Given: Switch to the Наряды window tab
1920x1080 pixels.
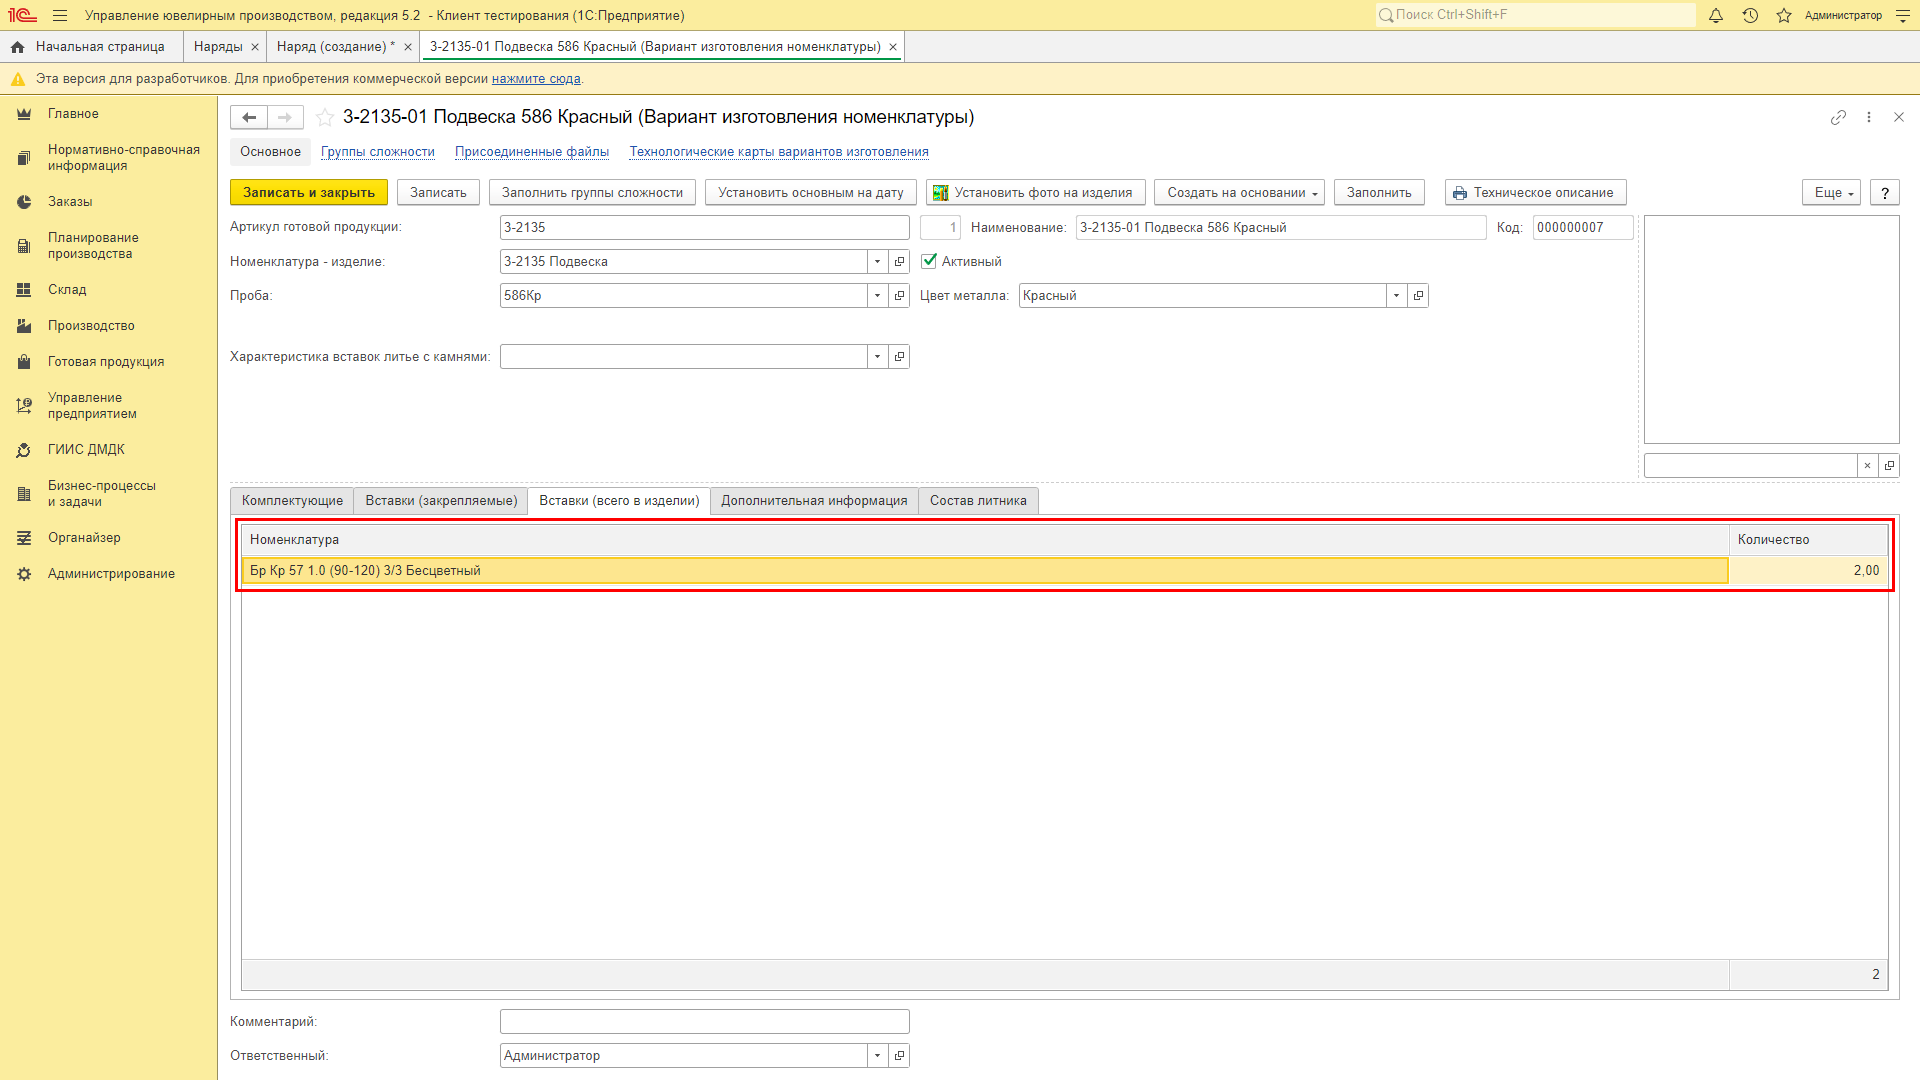Looking at the screenshot, I should [x=218, y=47].
